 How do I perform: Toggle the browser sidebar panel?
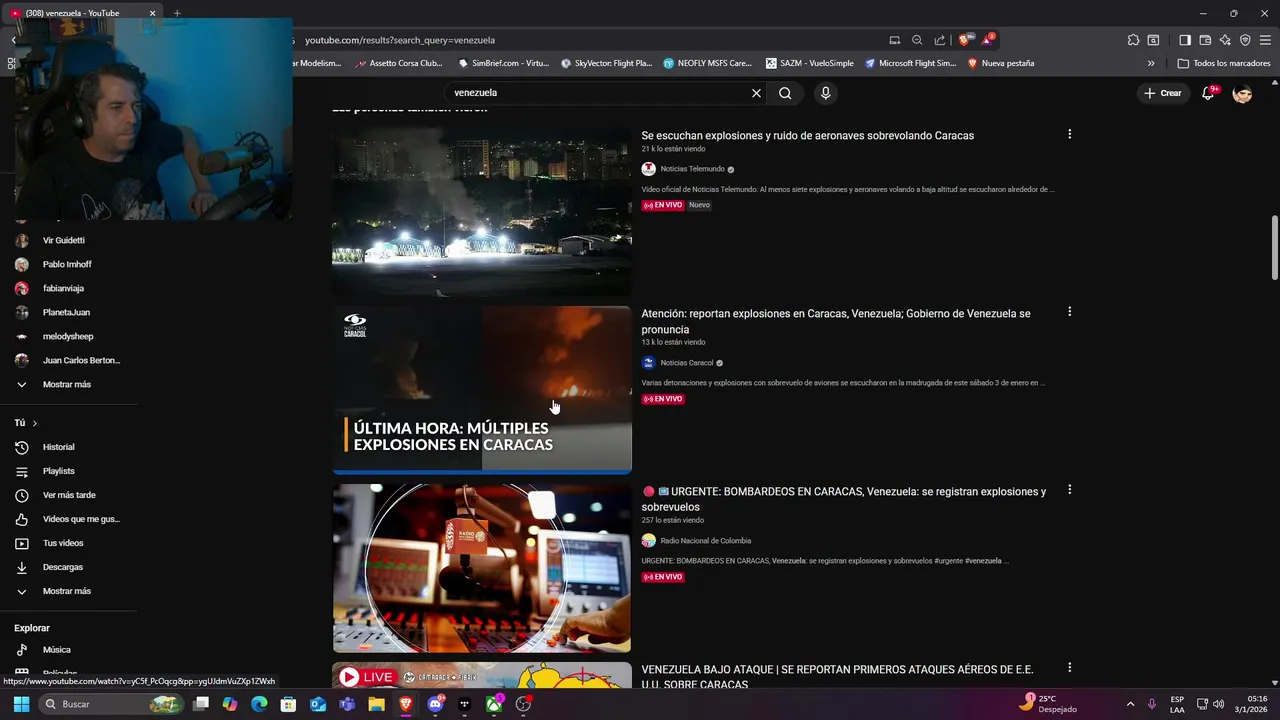pyautogui.click(x=1185, y=40)
